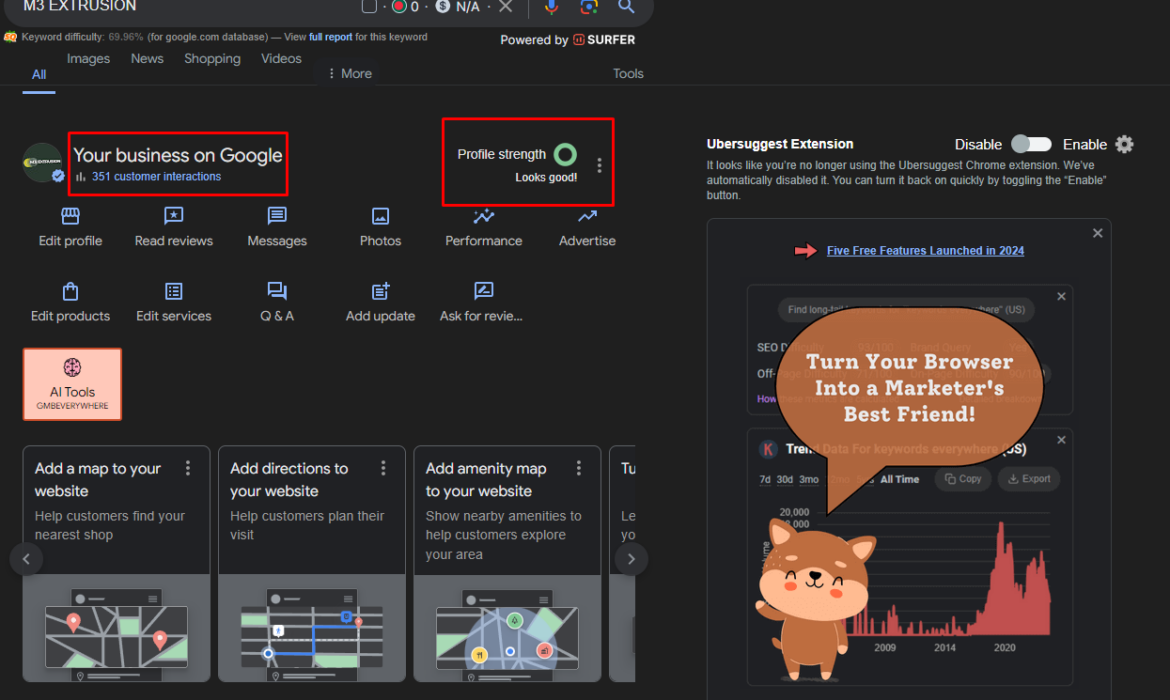Open Edit products shopping bag icon
The width and height of the screenshot is (1170, 700).
(x=70, y=291)
